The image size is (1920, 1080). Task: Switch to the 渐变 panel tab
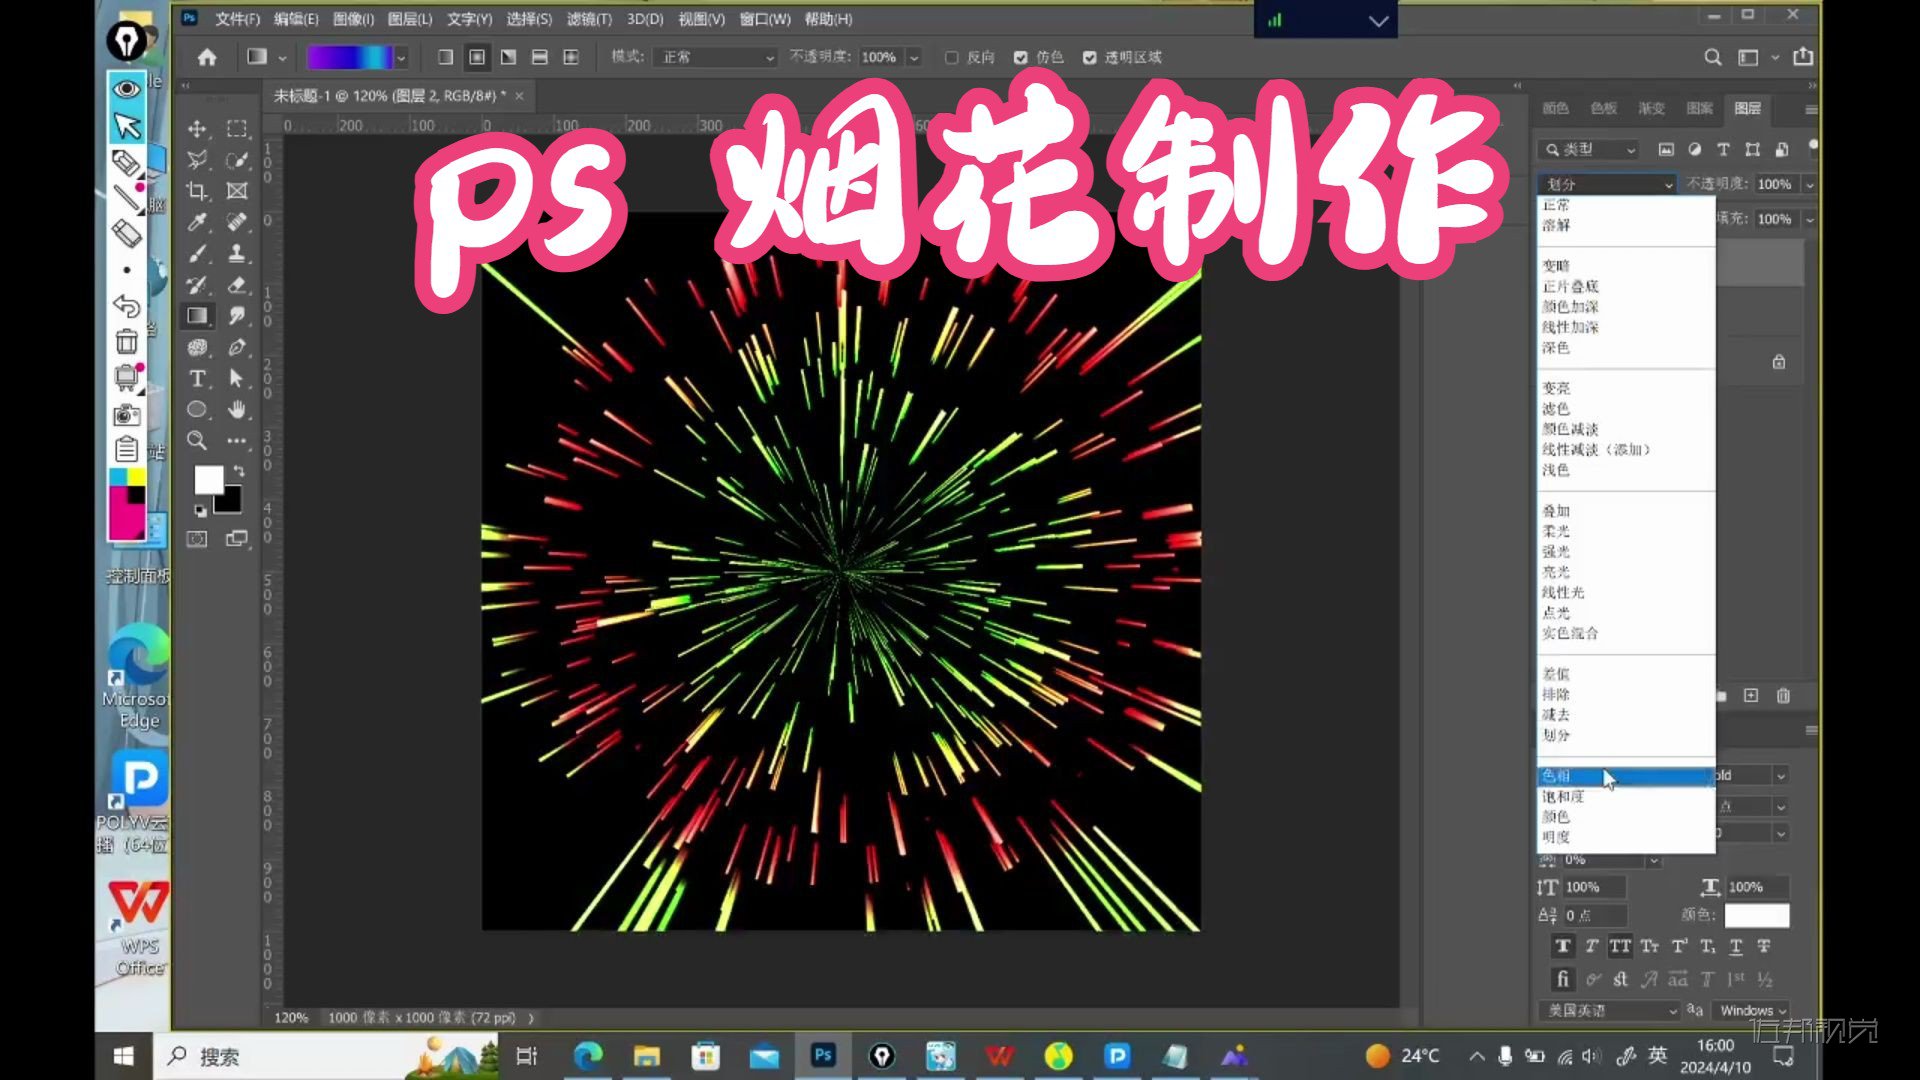[1651, 108]
